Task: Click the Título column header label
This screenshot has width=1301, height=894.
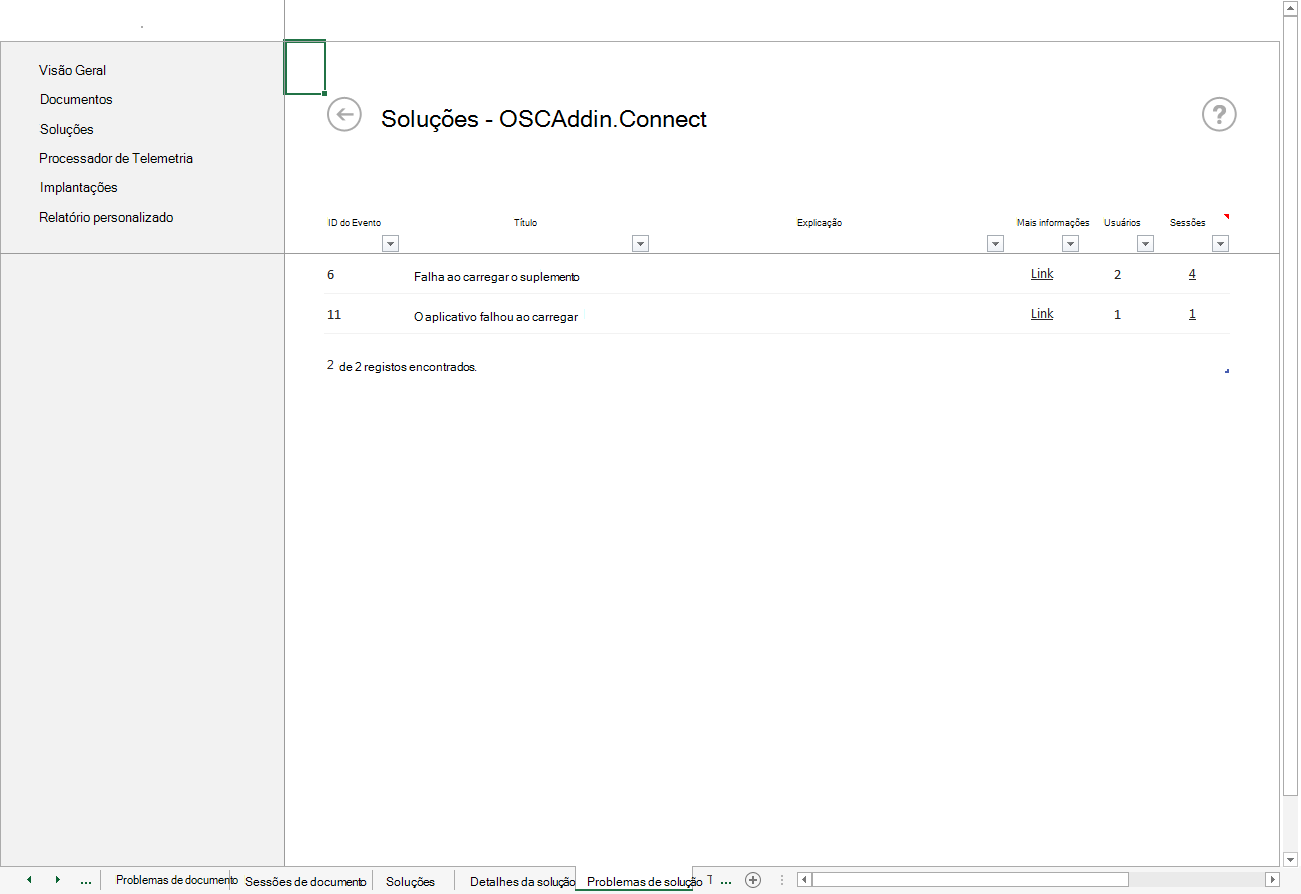Action: pyautogui.click(x=525, y=222)
